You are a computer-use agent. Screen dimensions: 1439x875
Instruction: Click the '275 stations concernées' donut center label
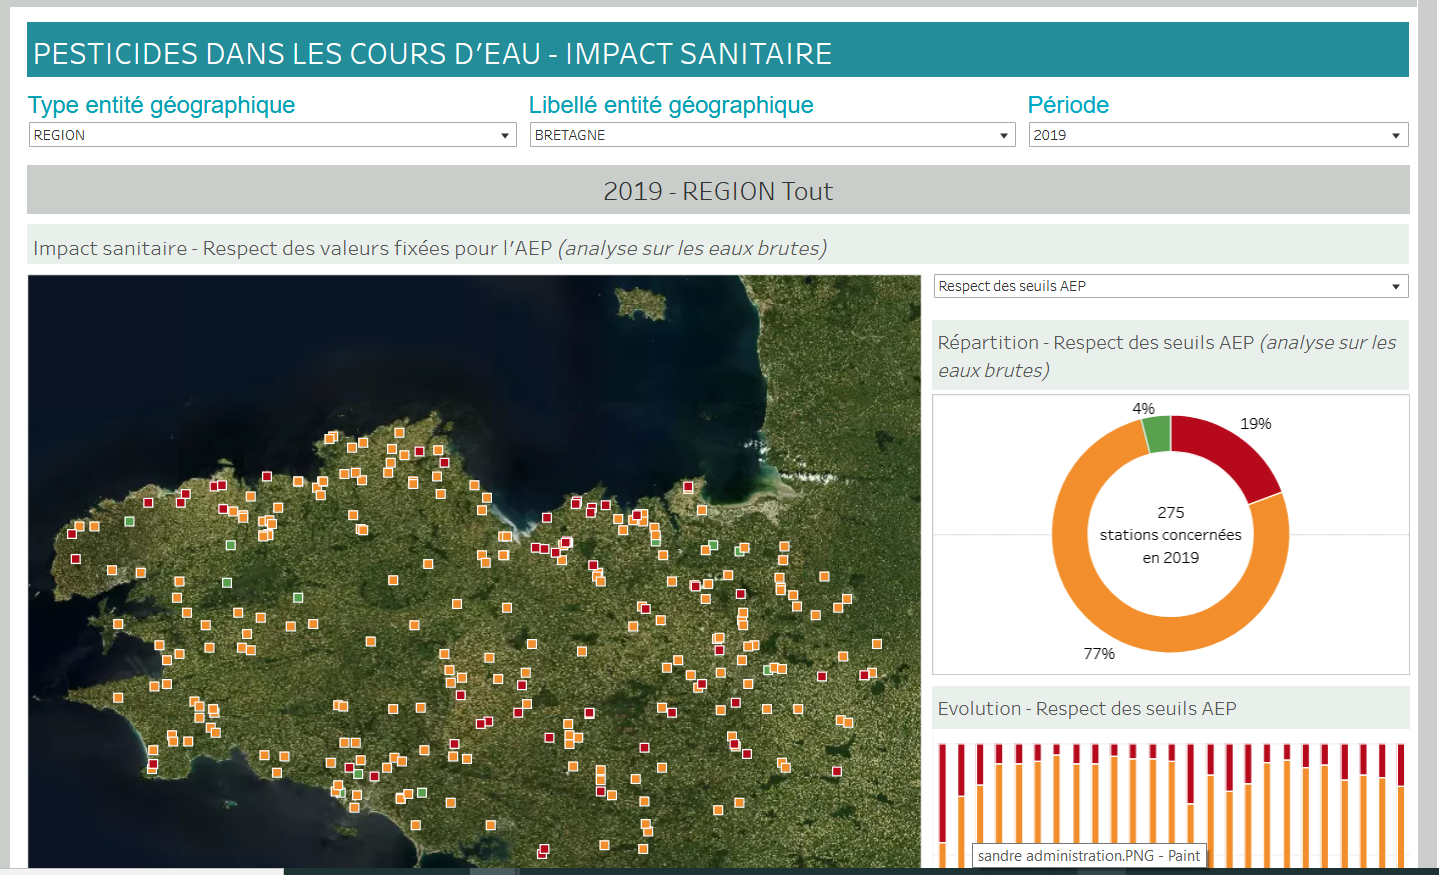1170,535
